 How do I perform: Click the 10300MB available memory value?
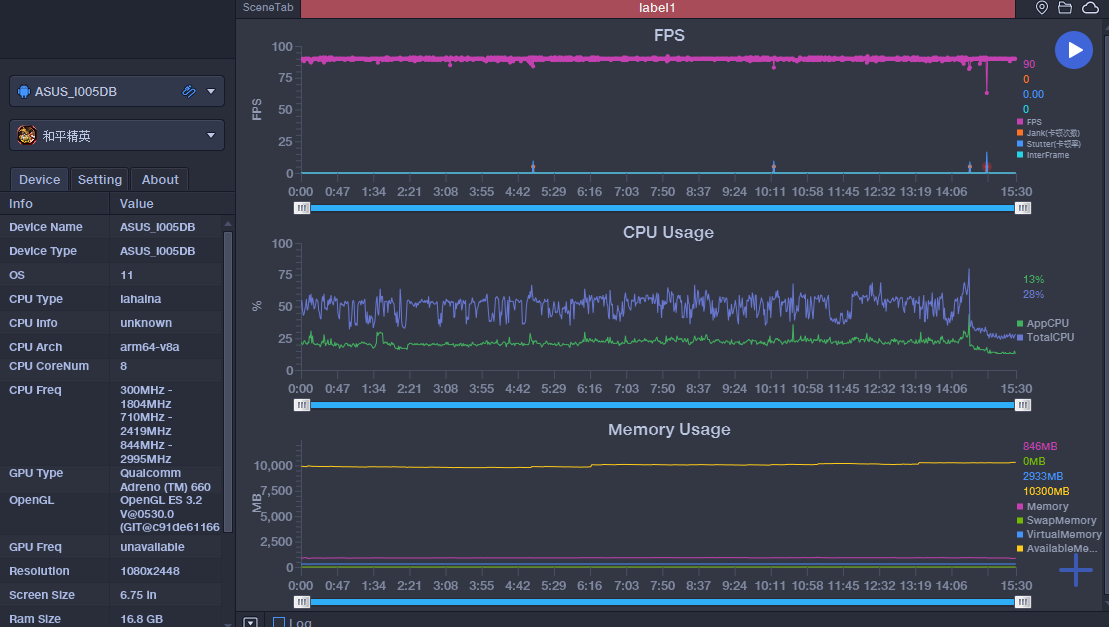coord(1046,491)
